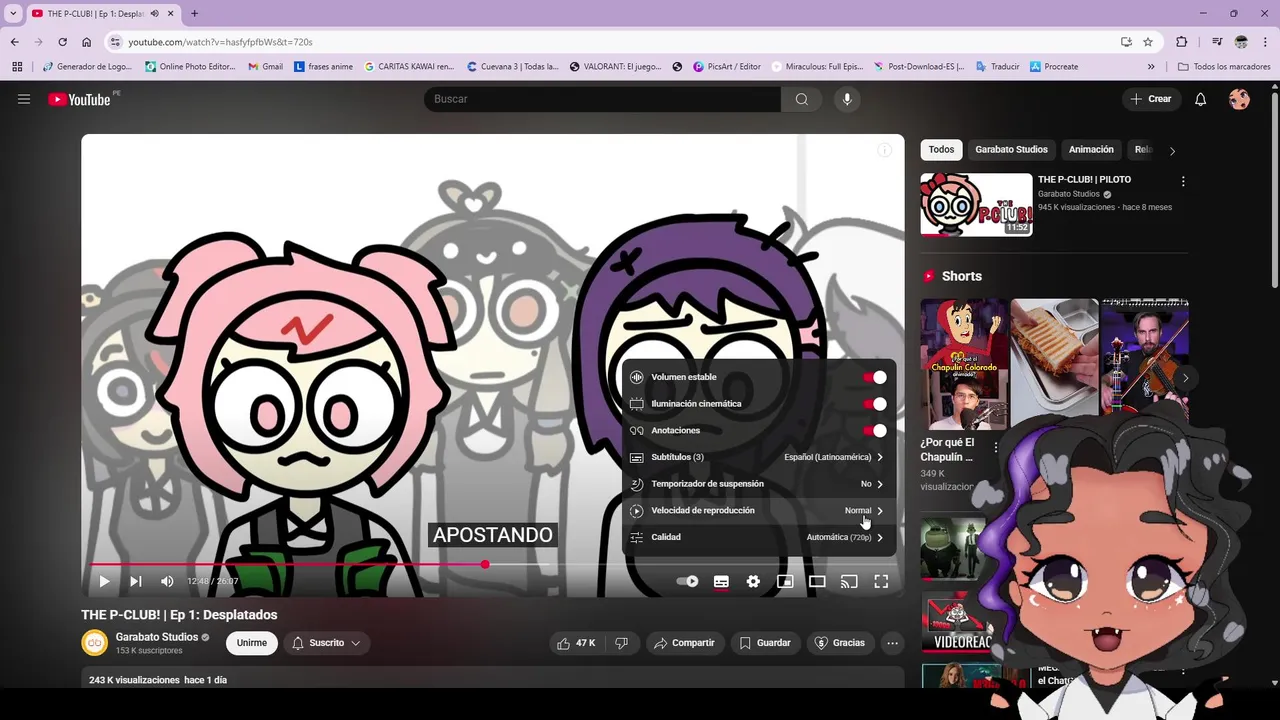Click the Crear button
Image resolution: width=1280 pixels, height=720 pixels.
pyautogui.click(x=1151, y=99)
